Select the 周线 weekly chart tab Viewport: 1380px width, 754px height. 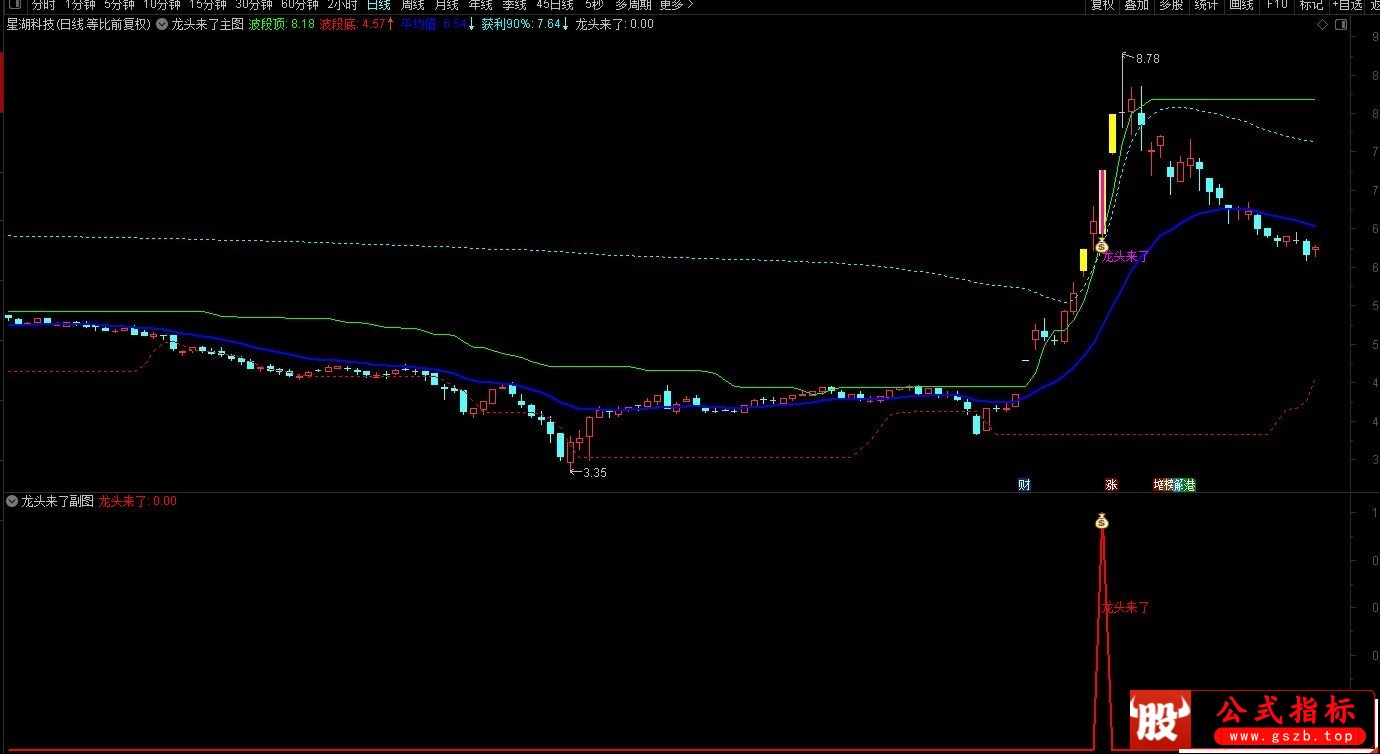412,5
